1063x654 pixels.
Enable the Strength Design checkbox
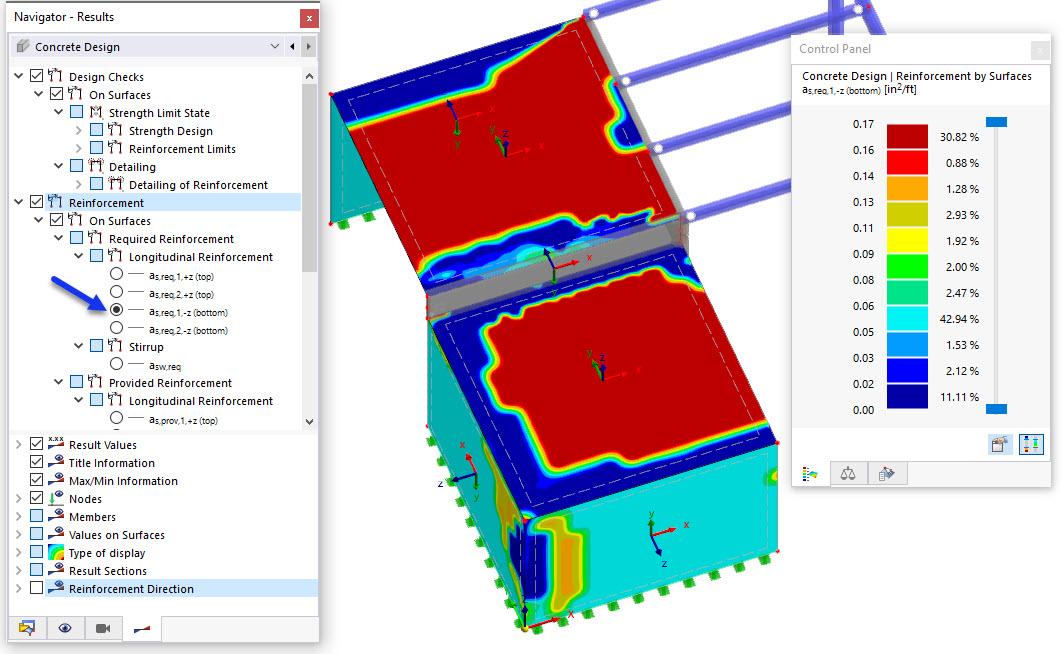[x=97, y=130]
